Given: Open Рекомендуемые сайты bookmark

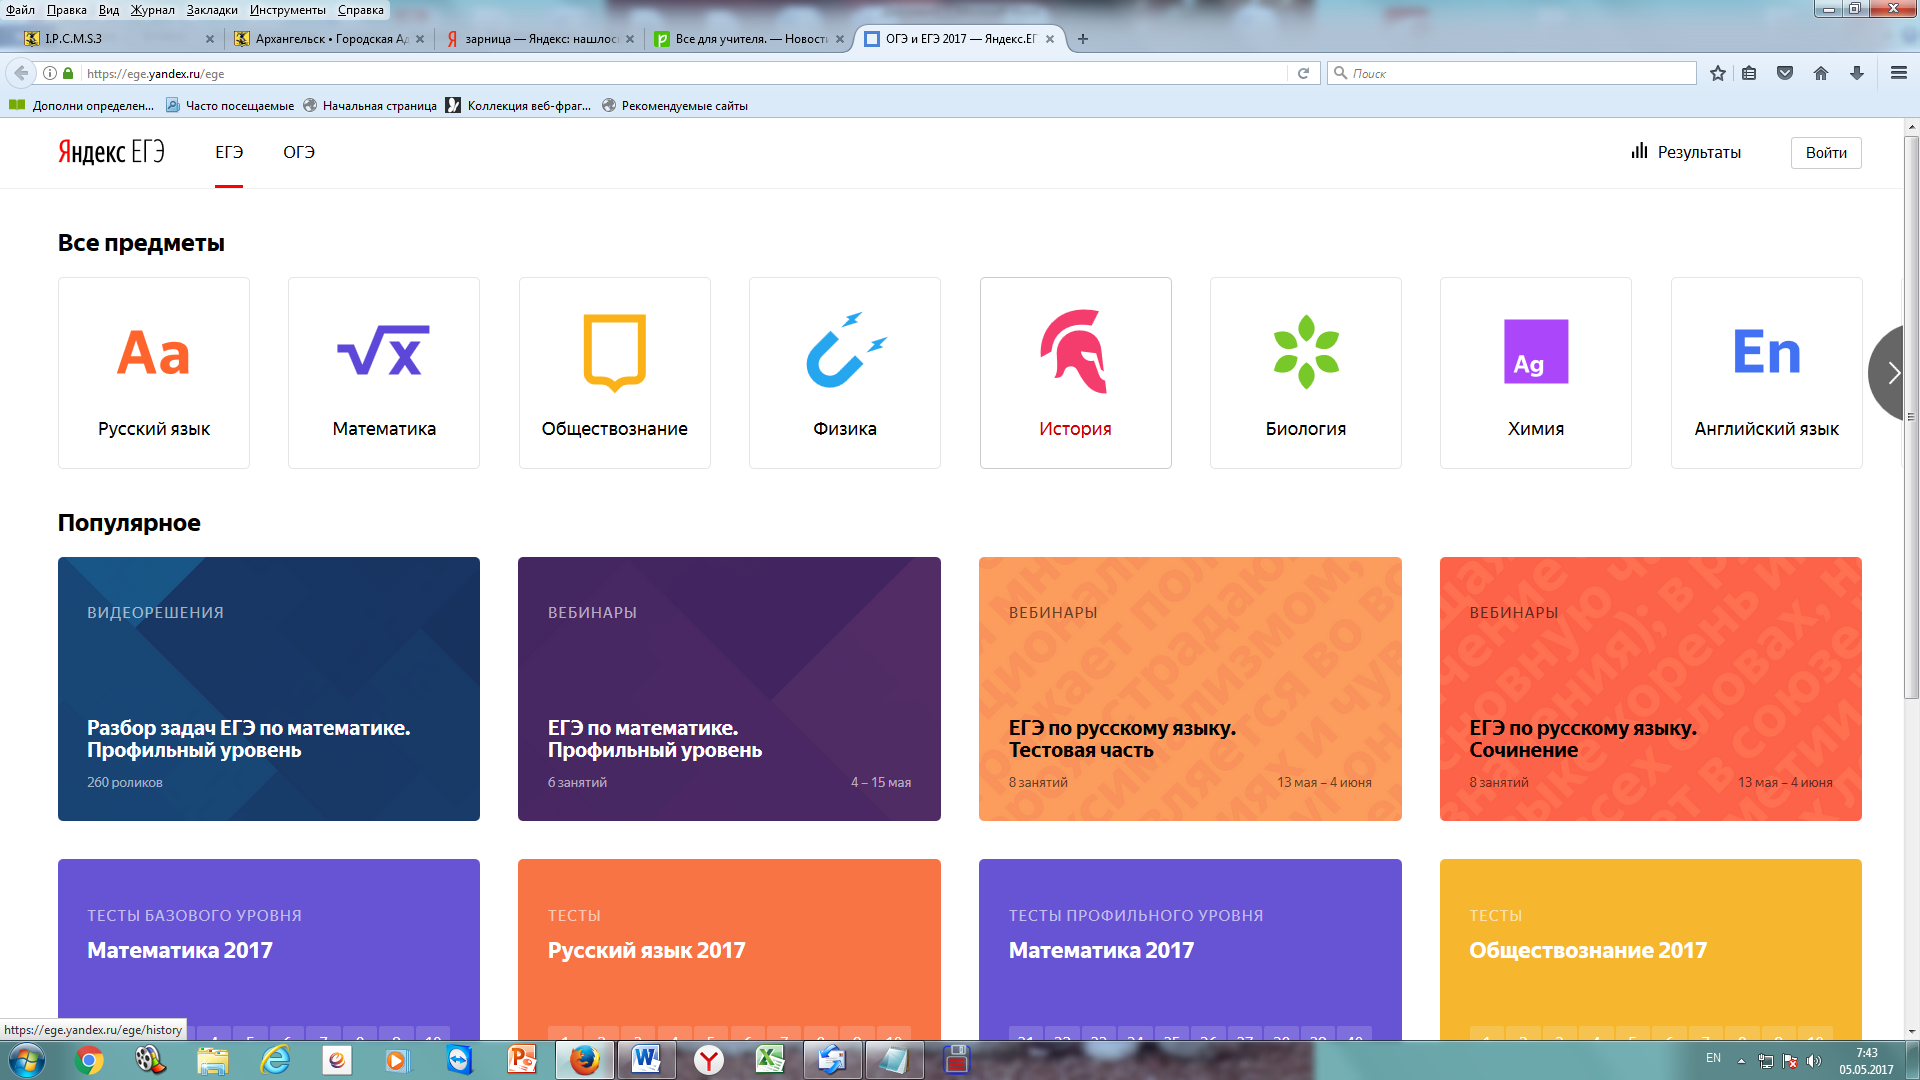Looking at the screenshot, I should pyautogui.click(x=675, y=105).
